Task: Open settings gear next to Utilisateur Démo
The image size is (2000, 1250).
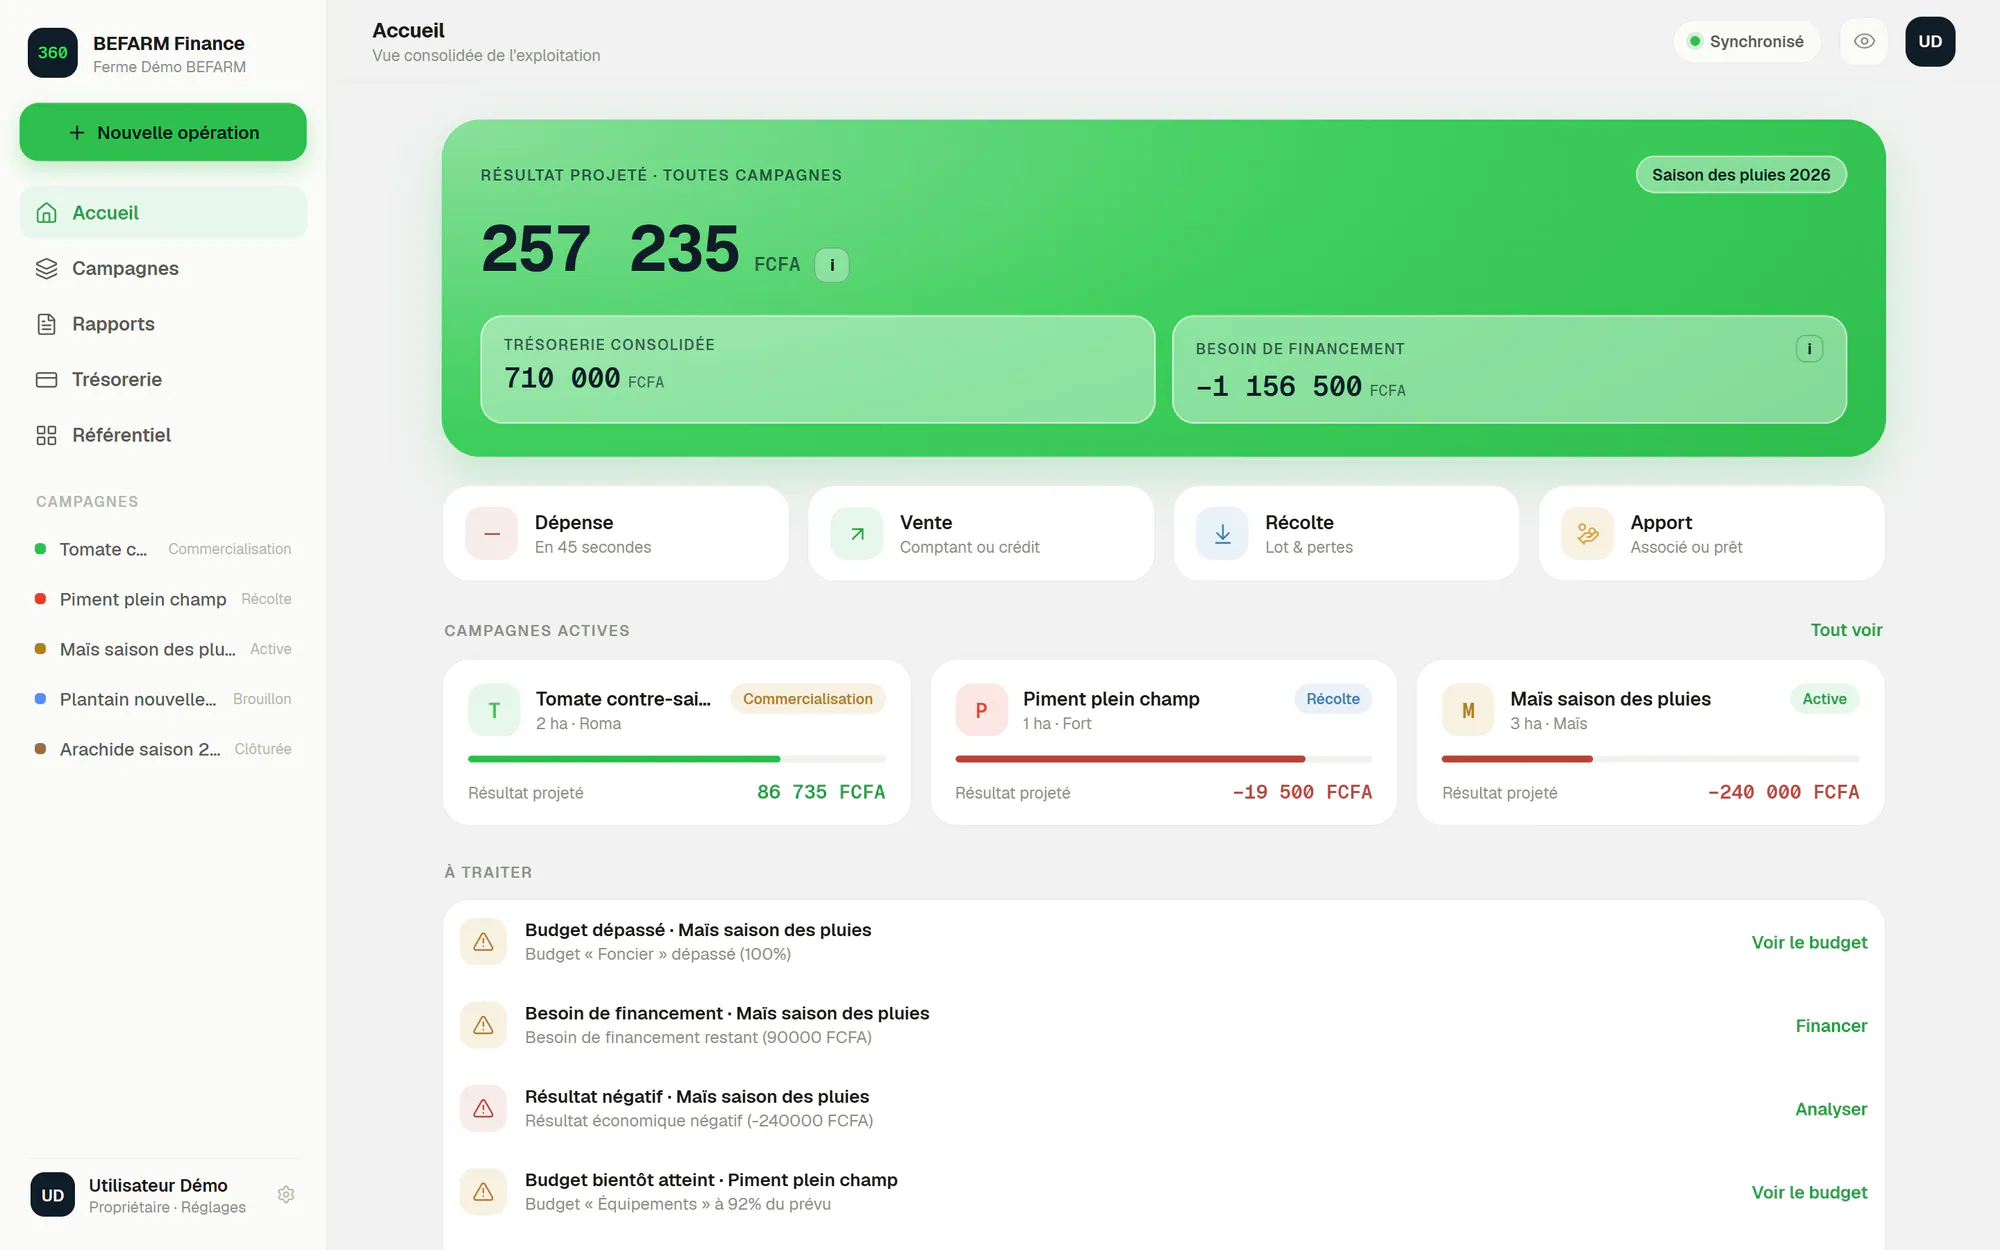Action: pyautogui.click(x=286, y=1195)
